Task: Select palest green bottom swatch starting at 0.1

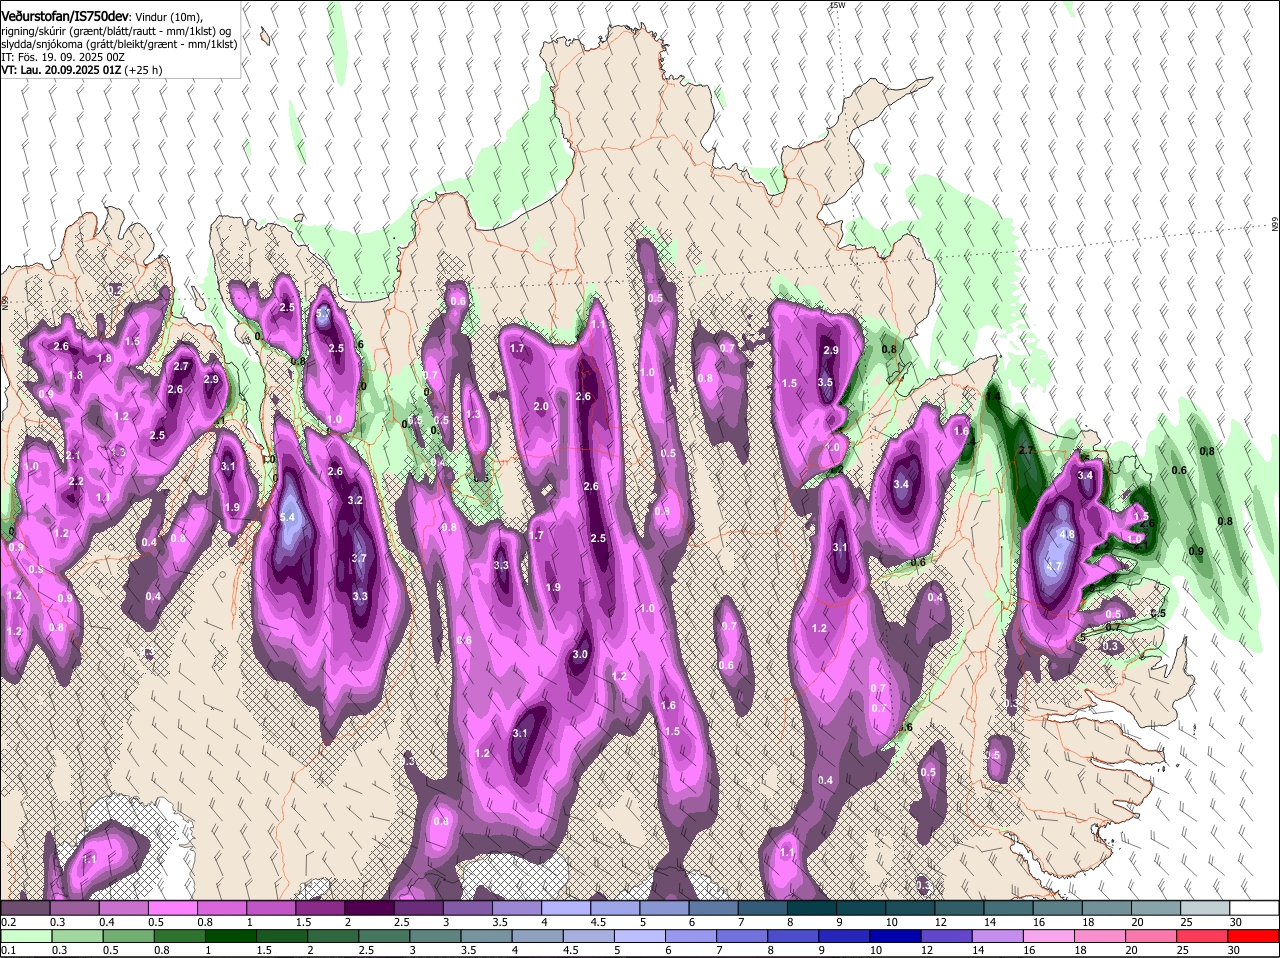Action: (25, 936)
